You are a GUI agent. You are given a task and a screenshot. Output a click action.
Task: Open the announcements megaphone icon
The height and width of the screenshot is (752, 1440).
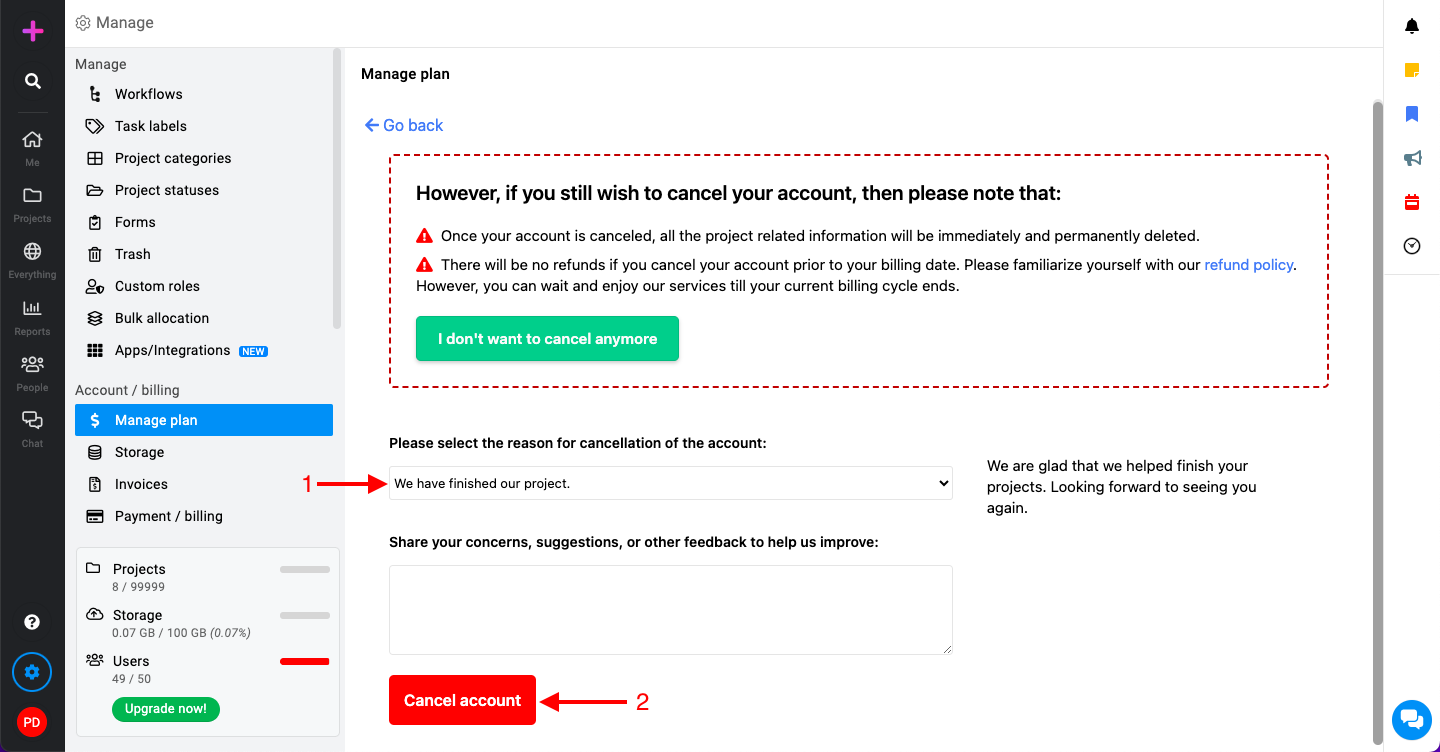(x=1412, y=158)
